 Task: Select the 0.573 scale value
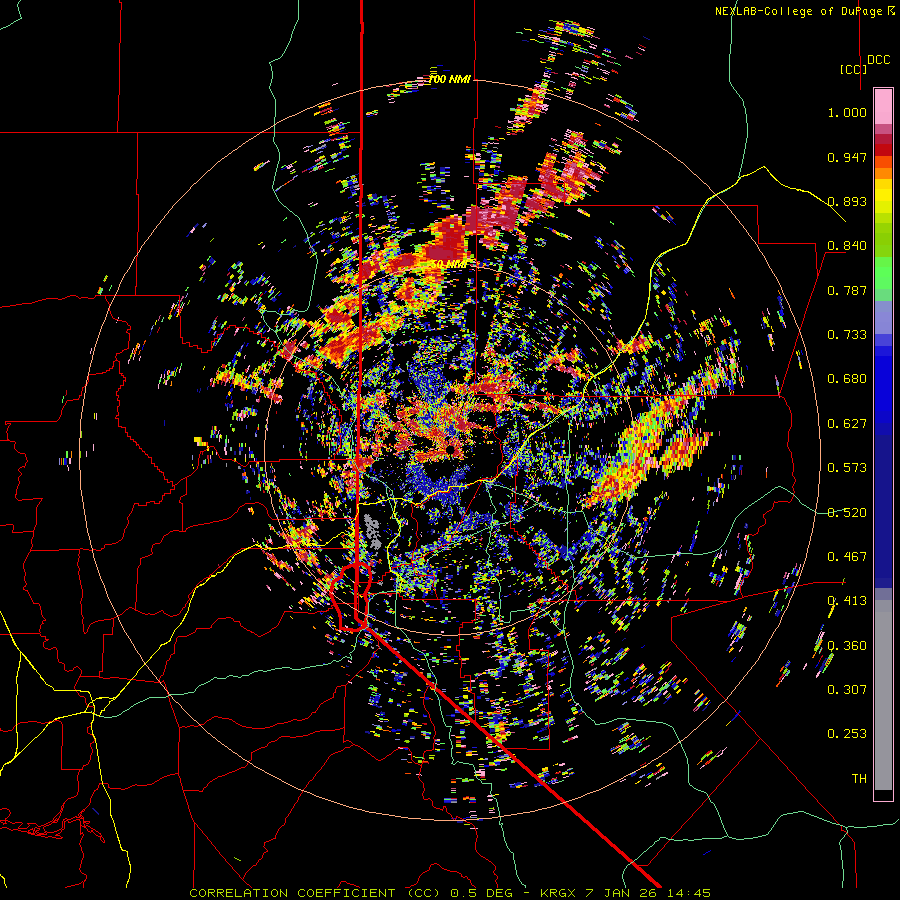847,468
